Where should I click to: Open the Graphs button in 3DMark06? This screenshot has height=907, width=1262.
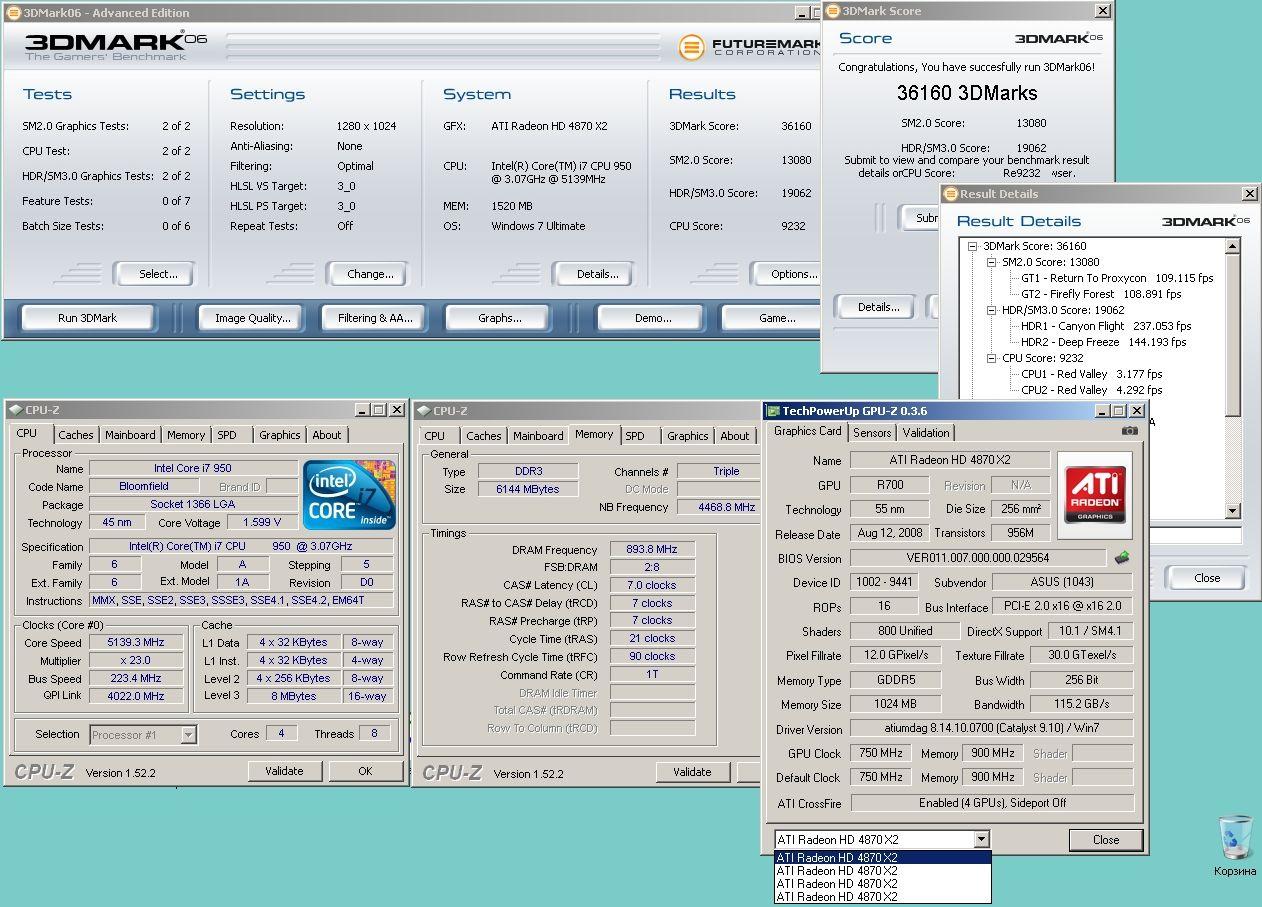[499, 318]
